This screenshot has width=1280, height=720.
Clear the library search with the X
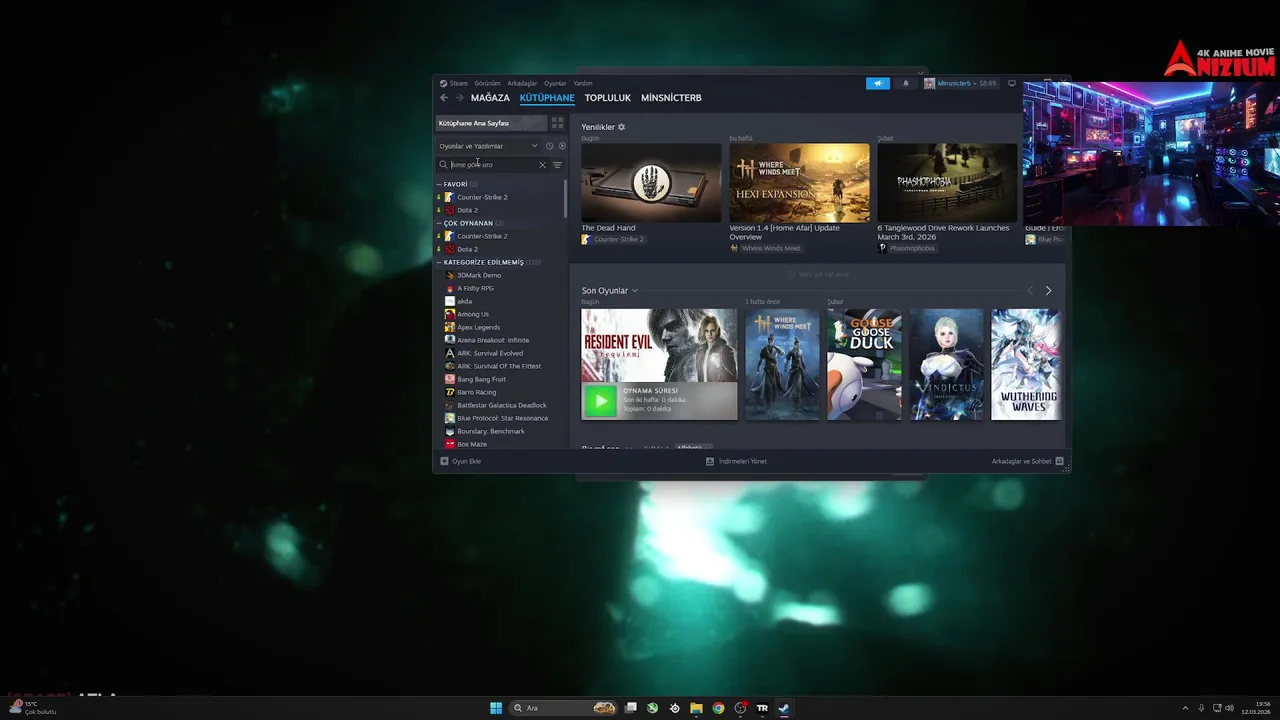click(543, 165)
